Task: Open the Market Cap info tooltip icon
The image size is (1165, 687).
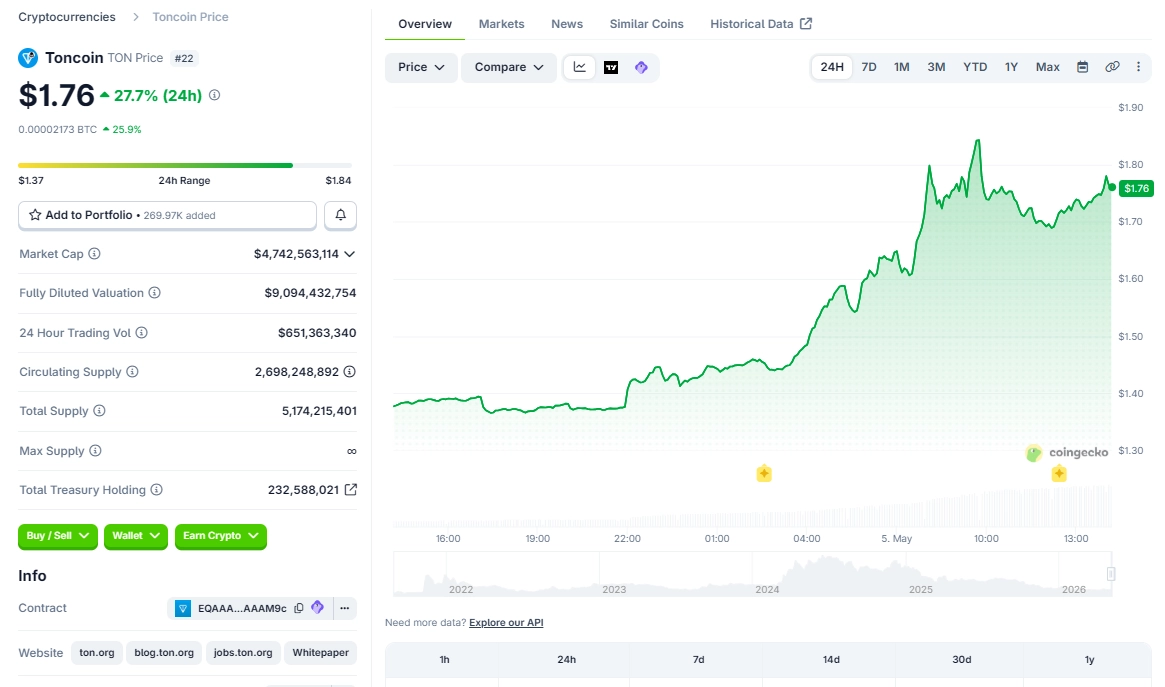Action: 94,253
